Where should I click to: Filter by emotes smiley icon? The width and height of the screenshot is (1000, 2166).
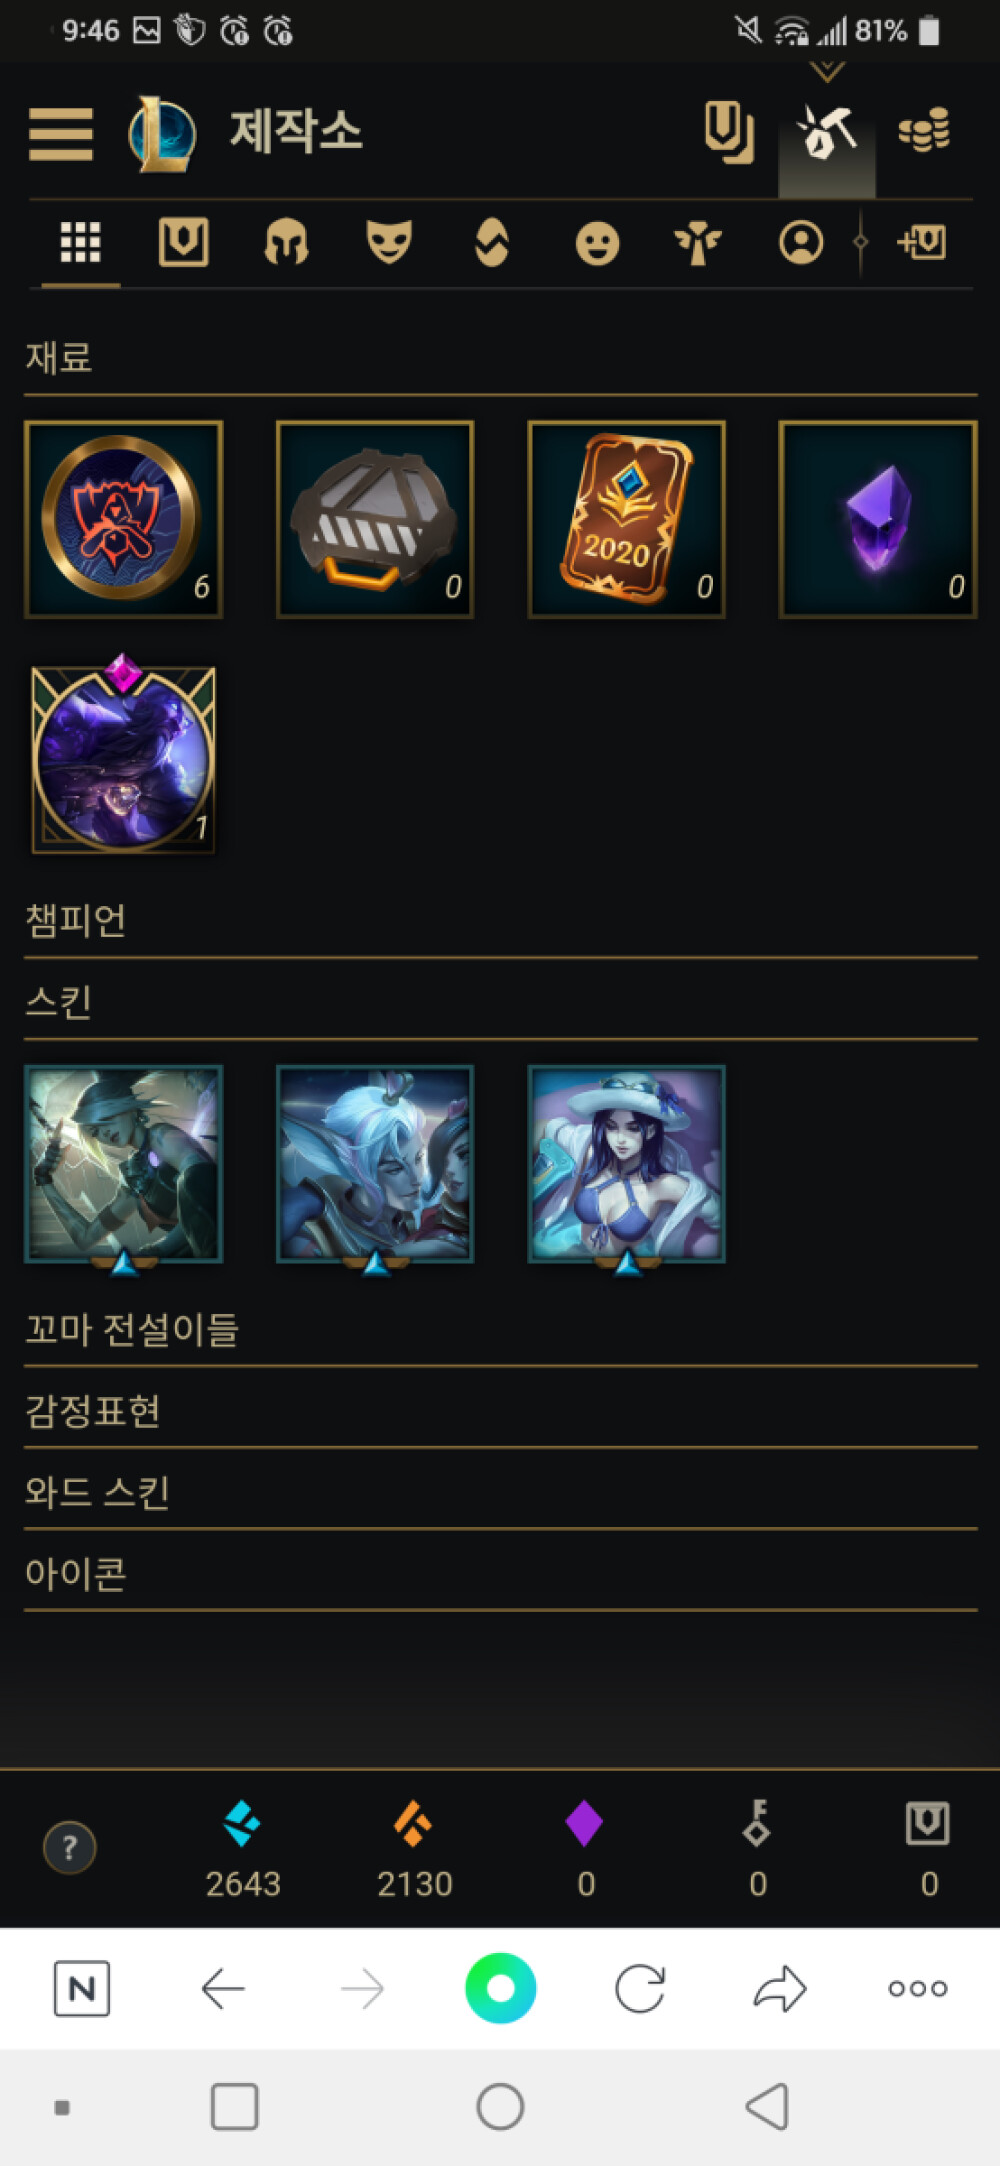tap(597, 243)
